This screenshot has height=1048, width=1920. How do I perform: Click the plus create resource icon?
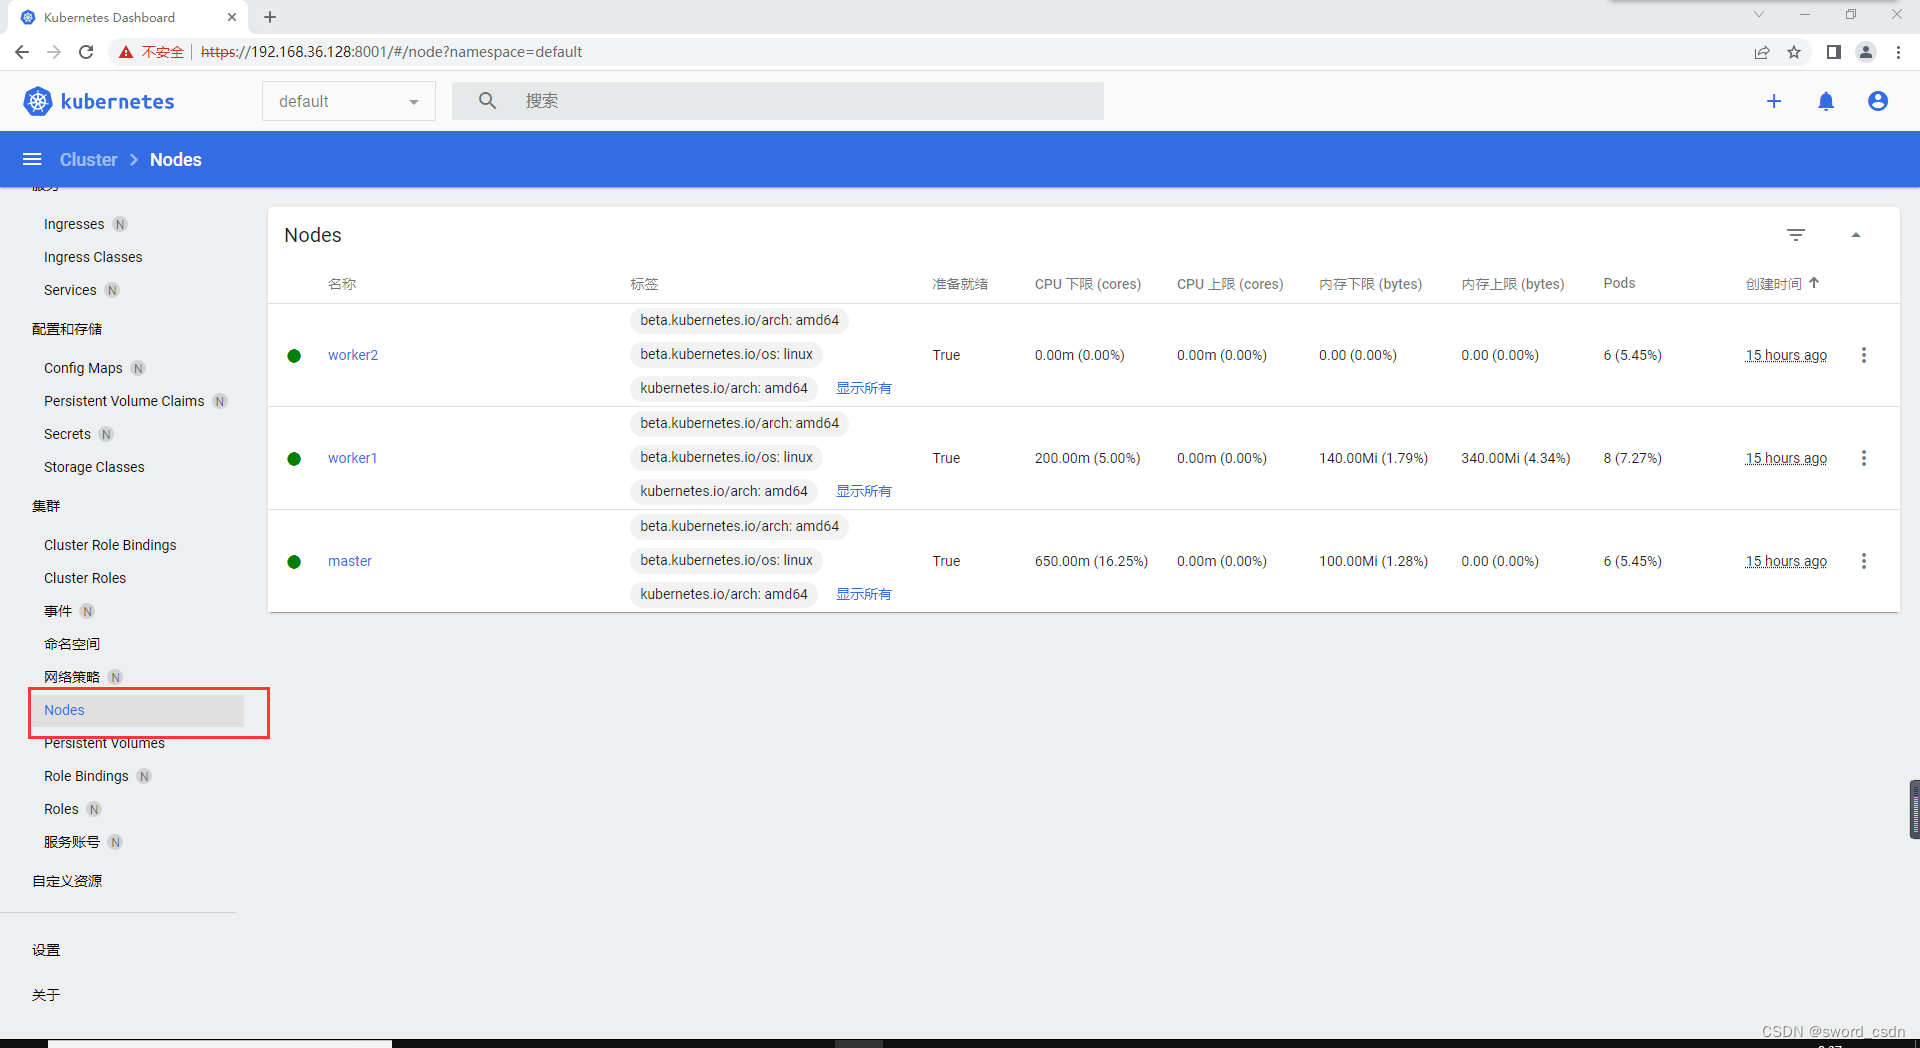coord(1774,101)
